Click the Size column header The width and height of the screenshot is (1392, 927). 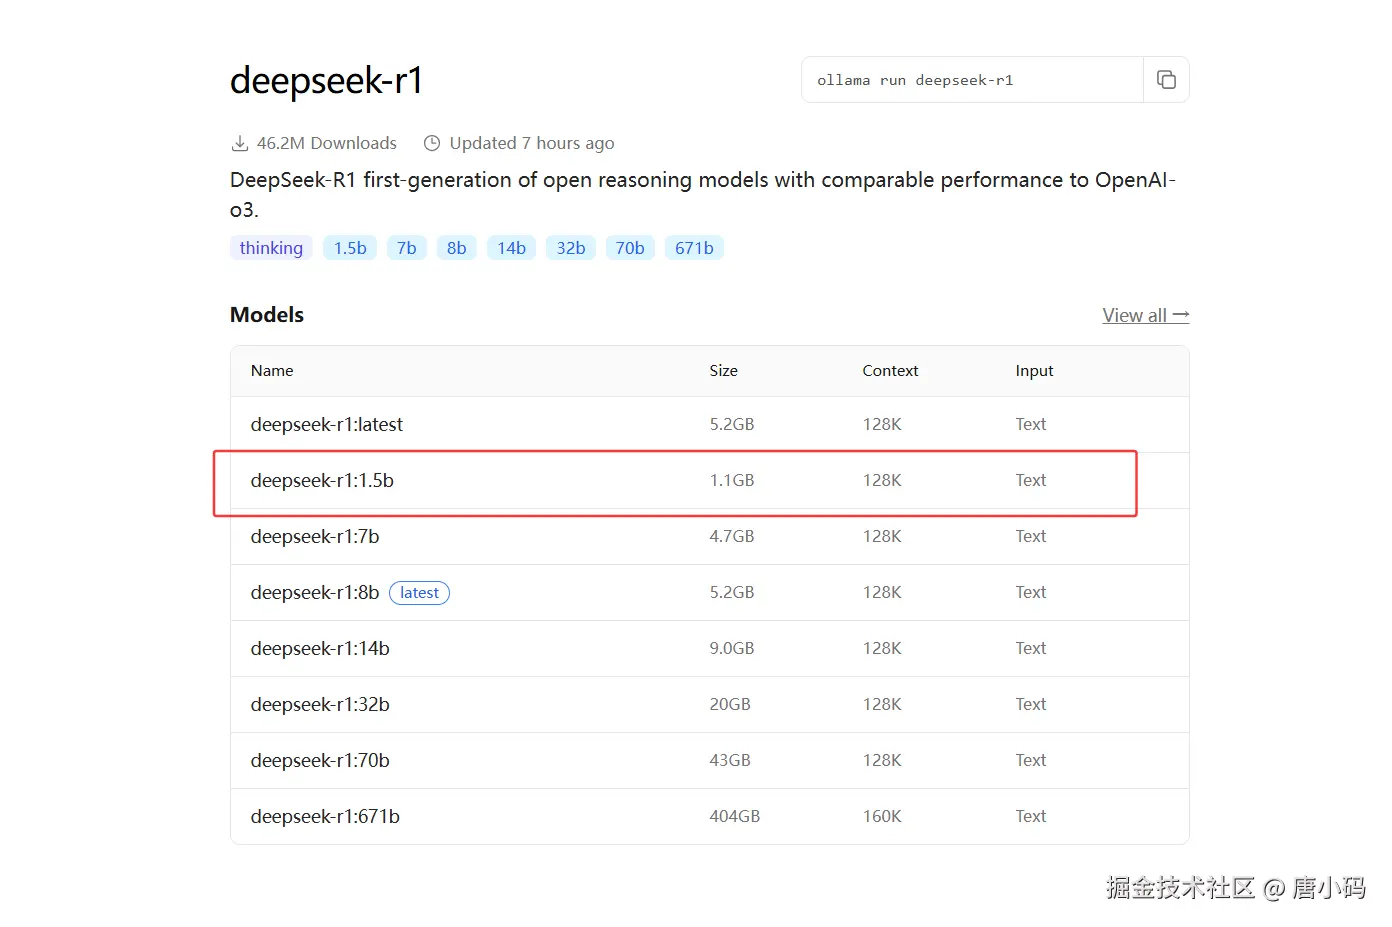724,370
